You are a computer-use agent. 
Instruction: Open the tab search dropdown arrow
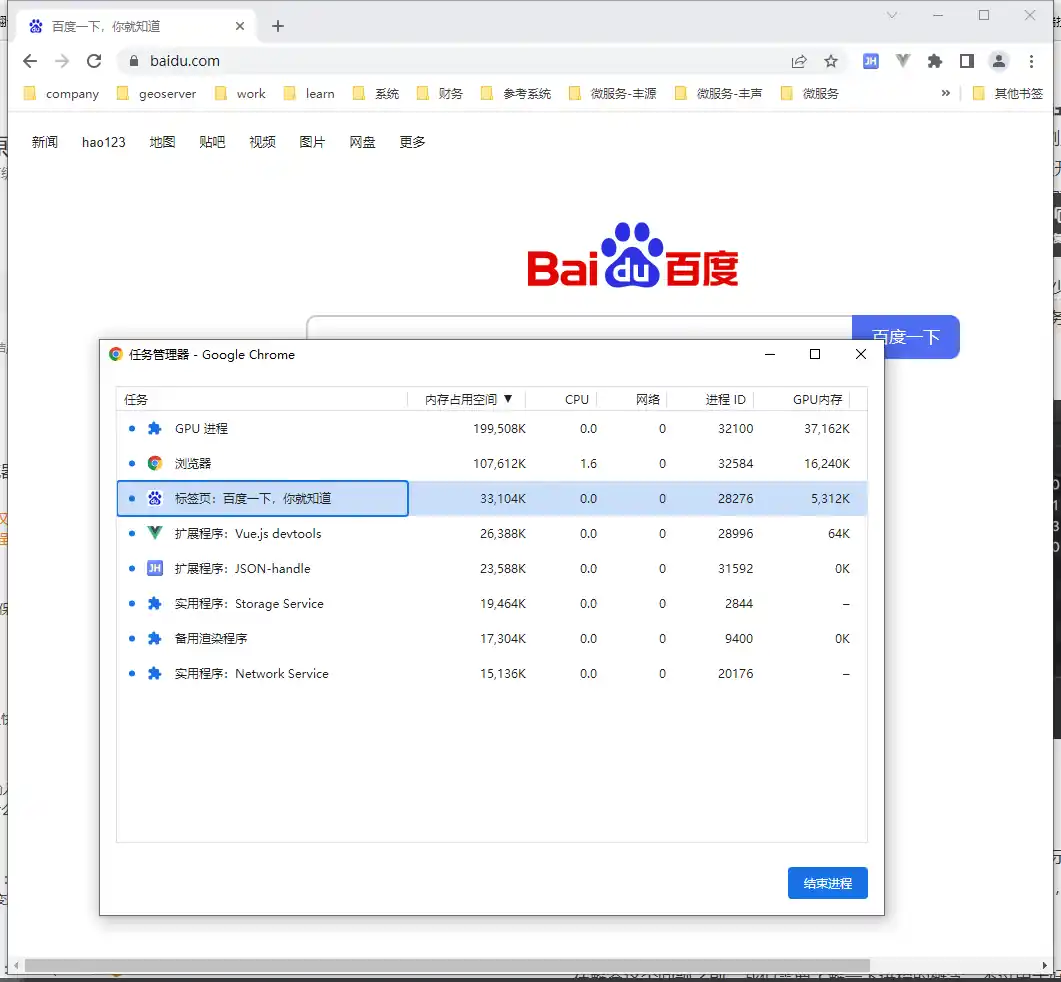pyautogui.click(x=892, y=15)
